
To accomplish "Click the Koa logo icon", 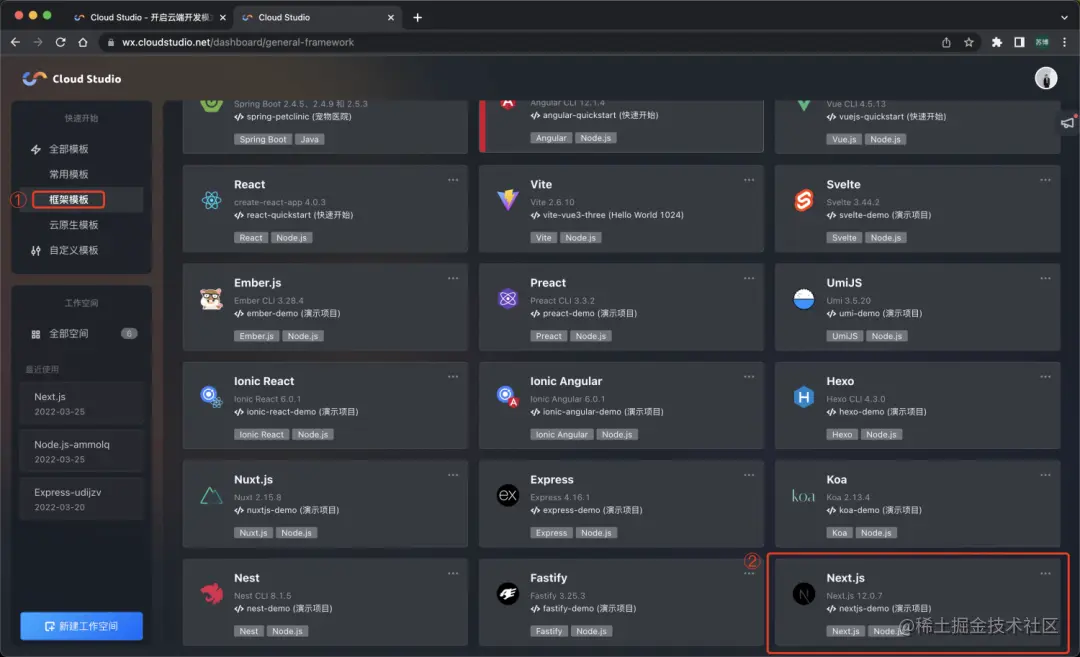I will [803, 496].
